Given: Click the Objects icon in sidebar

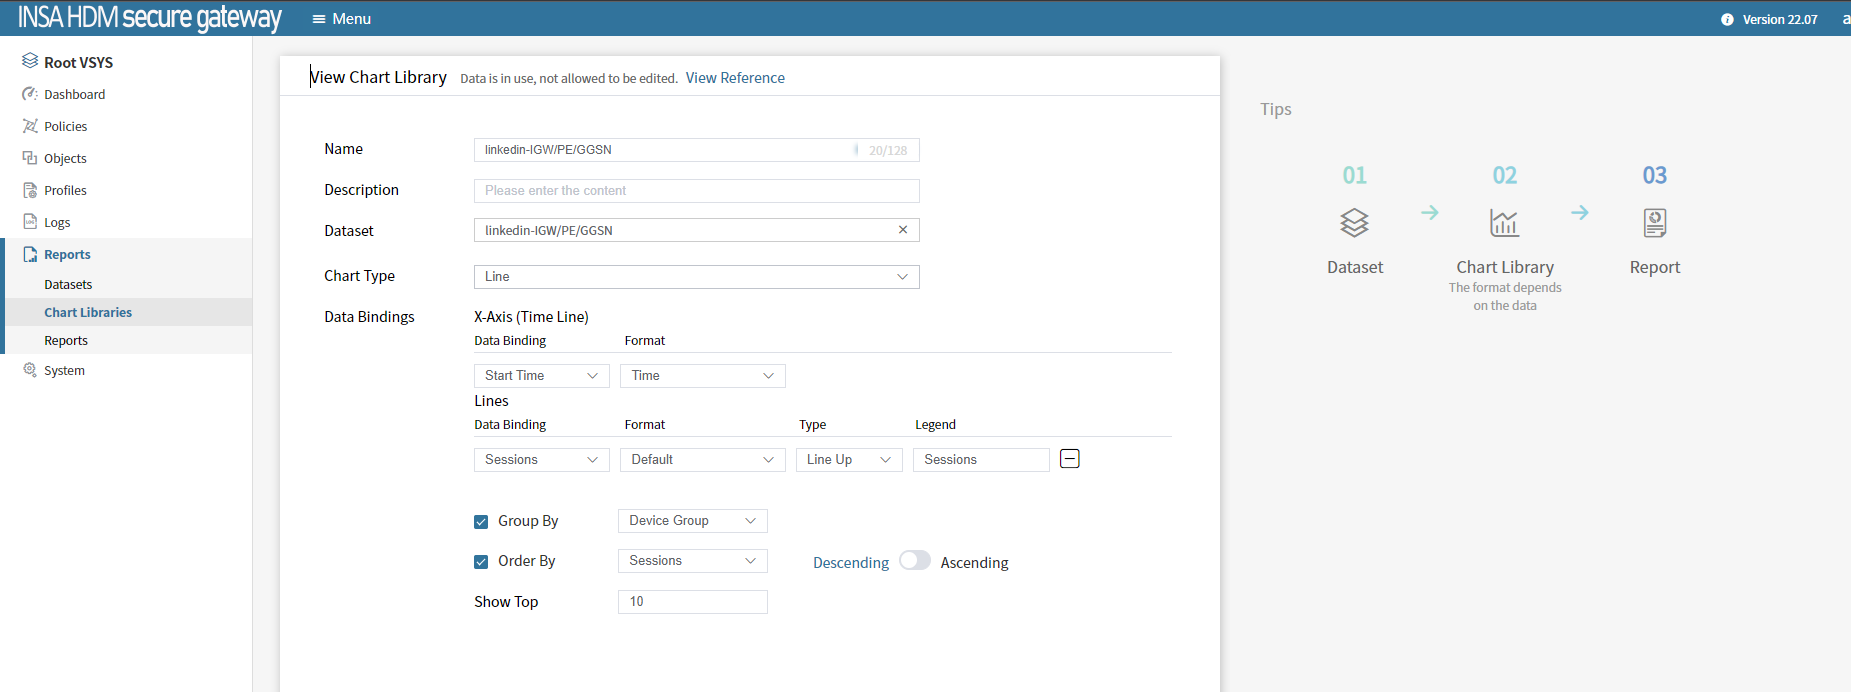Looking at the screenshot, I should 30,158.
